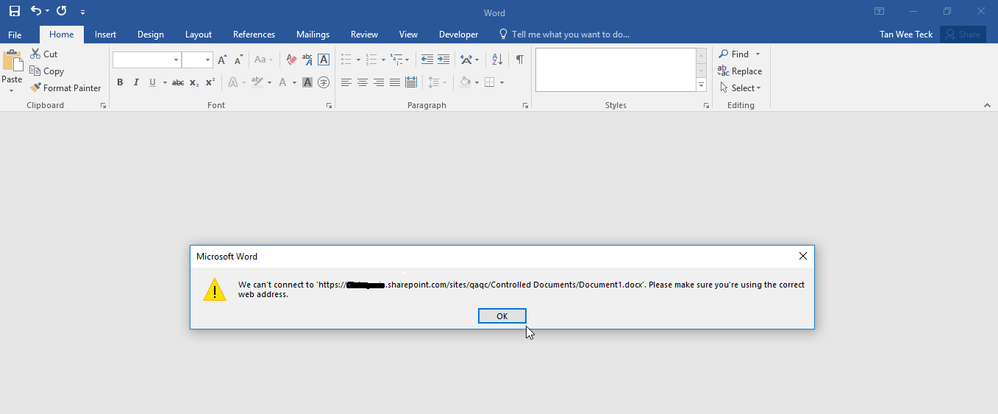Screen dimensions: 998x414
Task: Toggle Superscript formatting
Action: 210,82
